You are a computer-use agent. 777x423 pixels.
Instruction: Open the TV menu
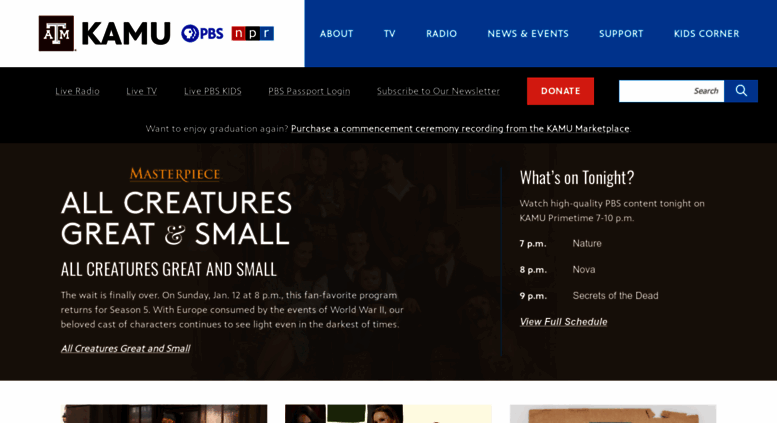tap(389, 34)
